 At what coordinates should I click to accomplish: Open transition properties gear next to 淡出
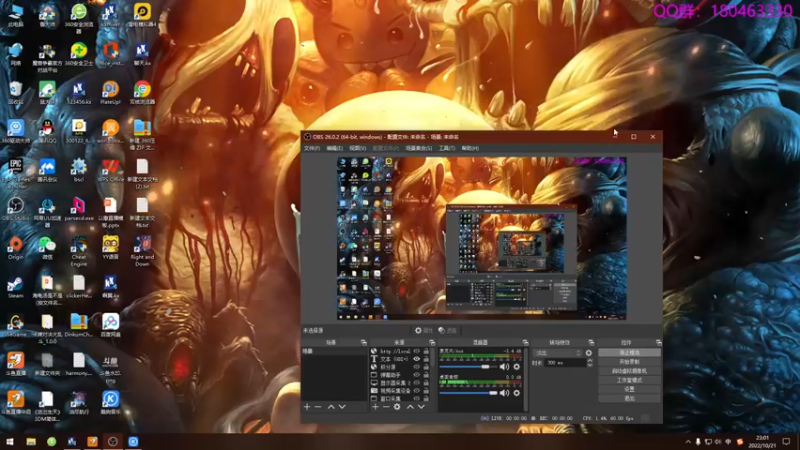589,353
